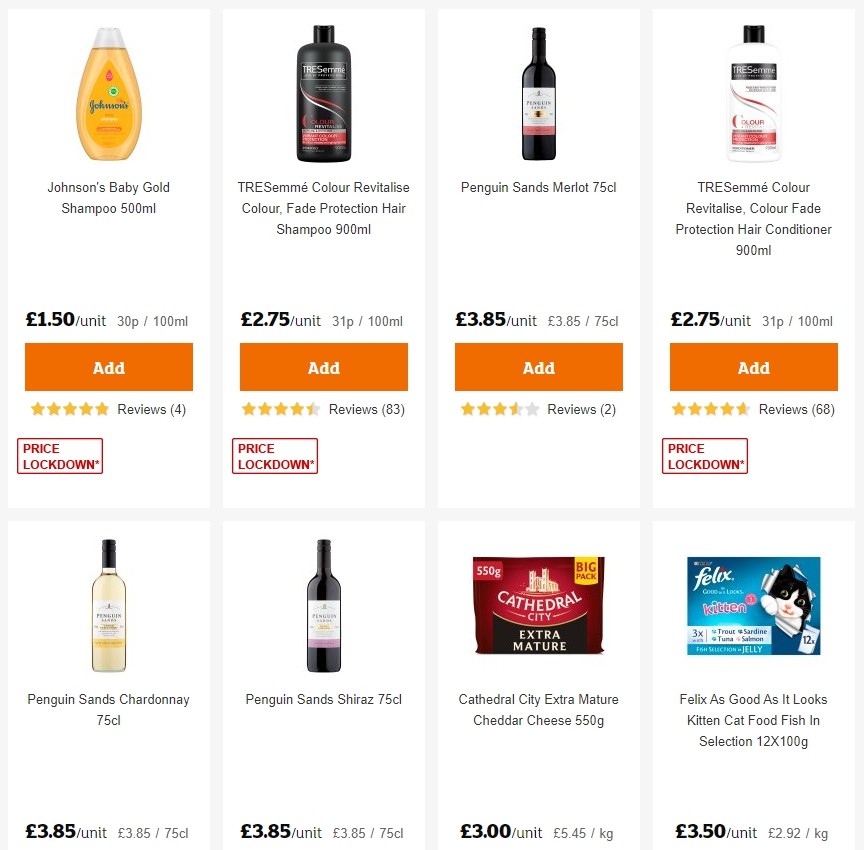
Task: Add TRESemmé Colour Fade Conditioner to basket
Action: (x=753, y=367)
